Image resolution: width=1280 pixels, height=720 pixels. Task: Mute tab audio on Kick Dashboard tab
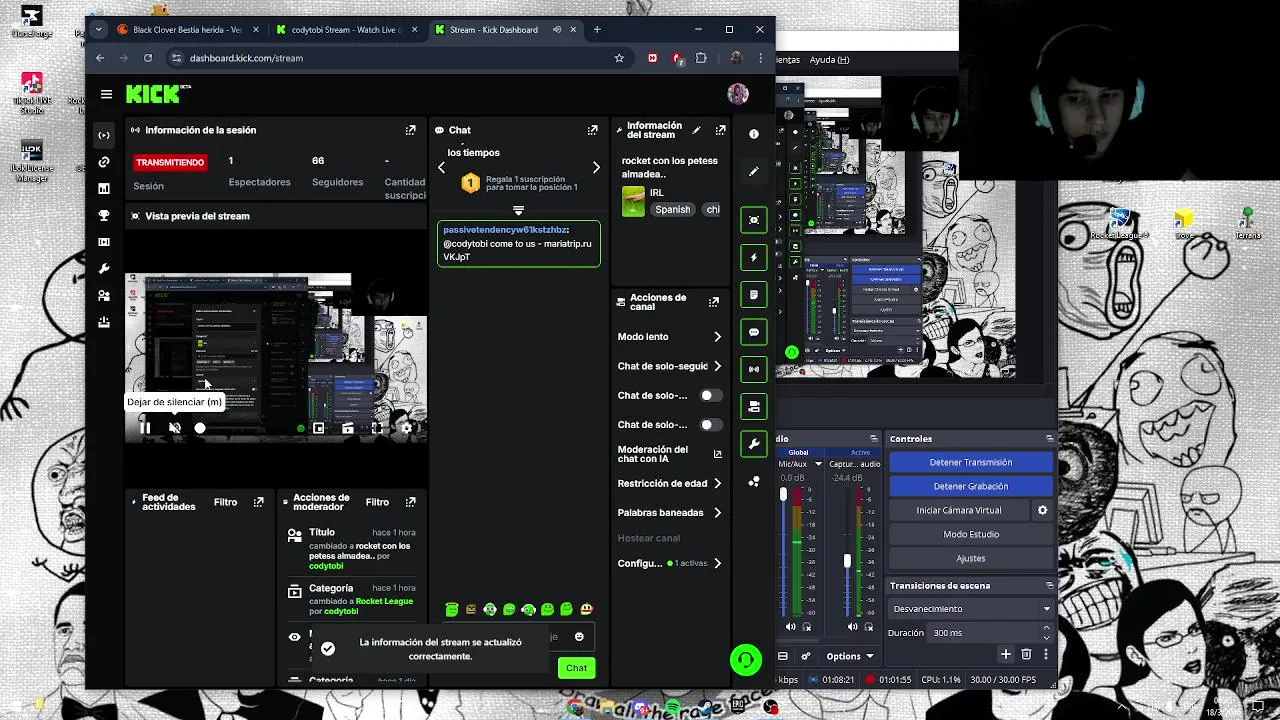coord(557,30)
